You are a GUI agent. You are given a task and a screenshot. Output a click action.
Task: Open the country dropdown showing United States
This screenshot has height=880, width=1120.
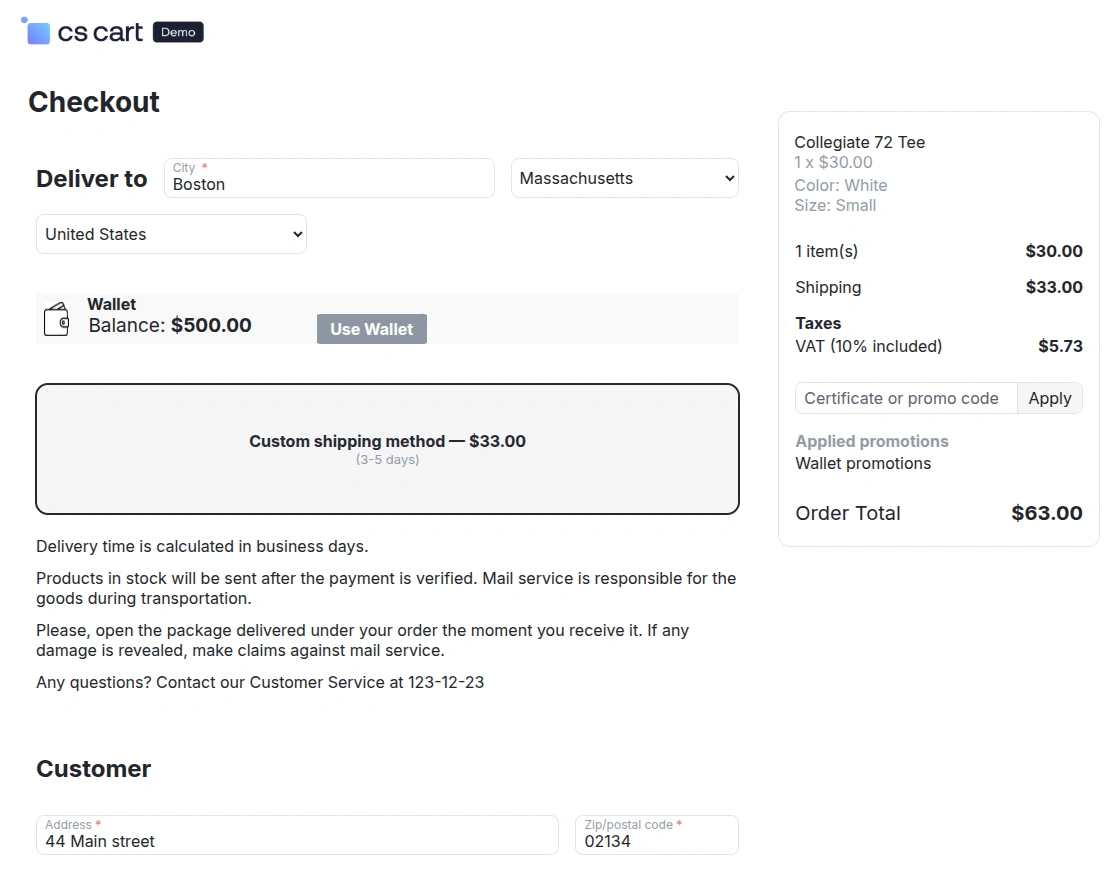point(170,234)
